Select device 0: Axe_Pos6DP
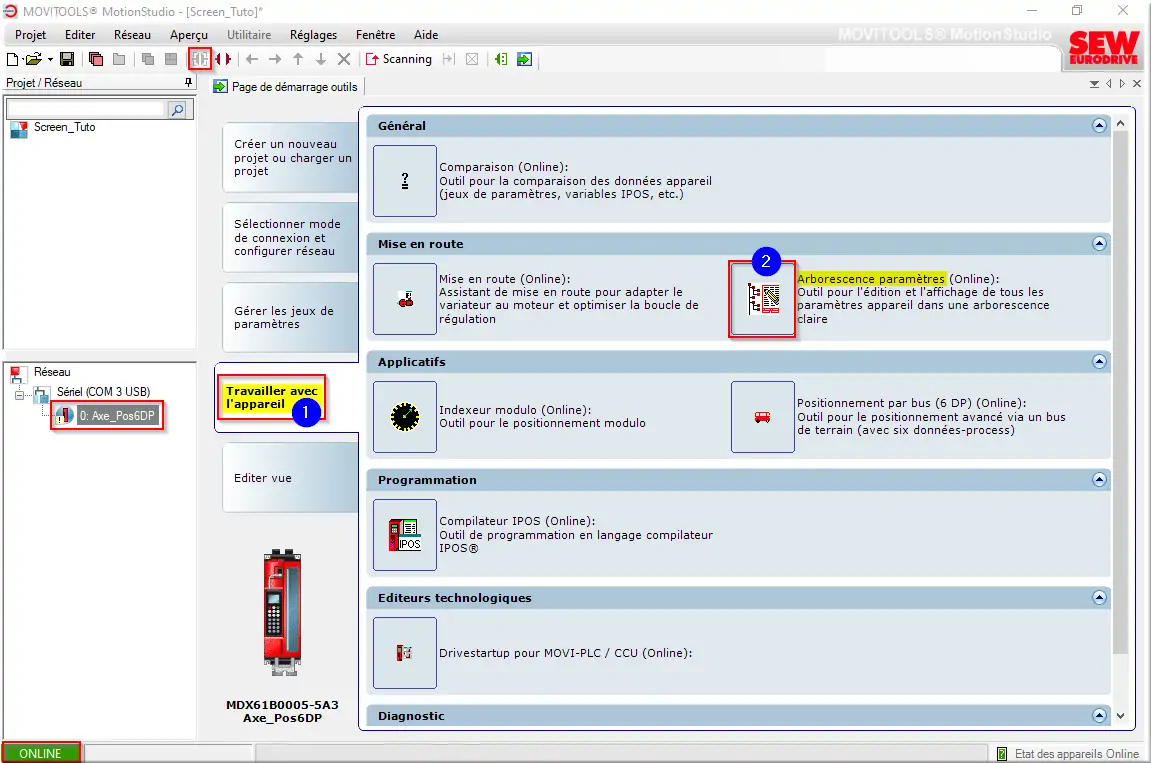 117,416
